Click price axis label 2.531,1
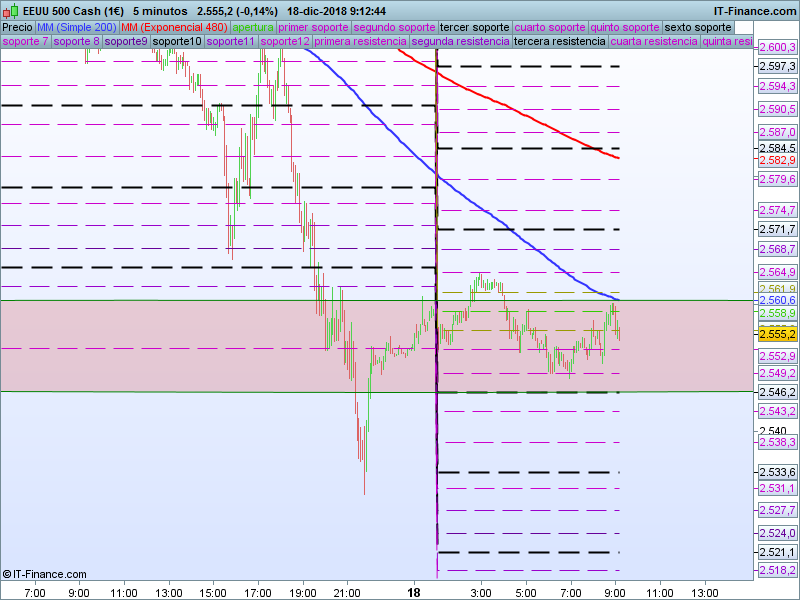This screenshot has width=800, height=600. coord(777,488)
